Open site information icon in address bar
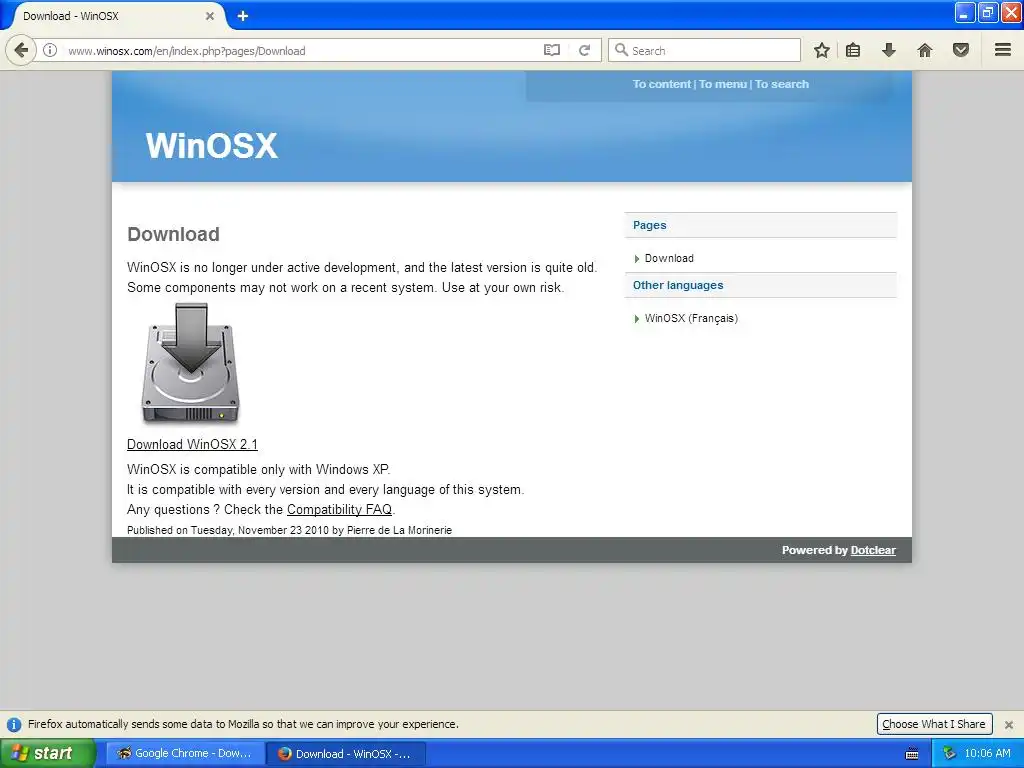 click(50, 50)
